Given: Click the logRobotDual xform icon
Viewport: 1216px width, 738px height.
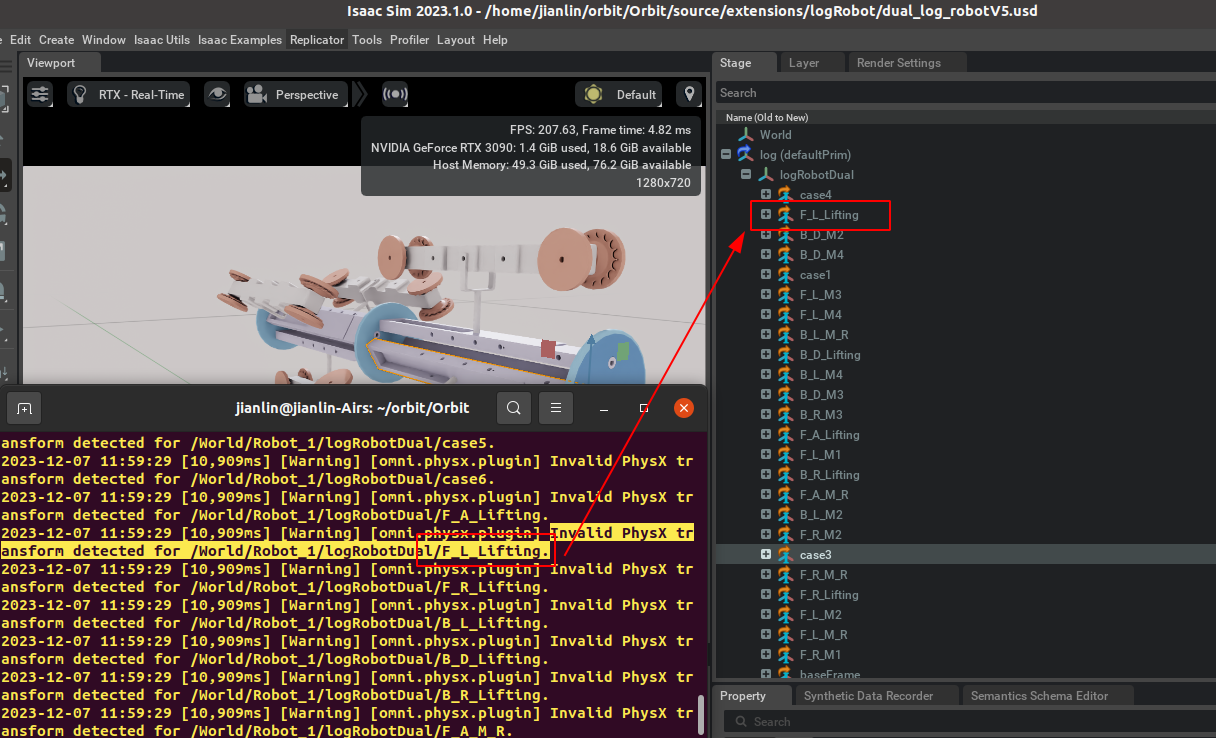Looking at the screenshot, I should click(765, 175).
